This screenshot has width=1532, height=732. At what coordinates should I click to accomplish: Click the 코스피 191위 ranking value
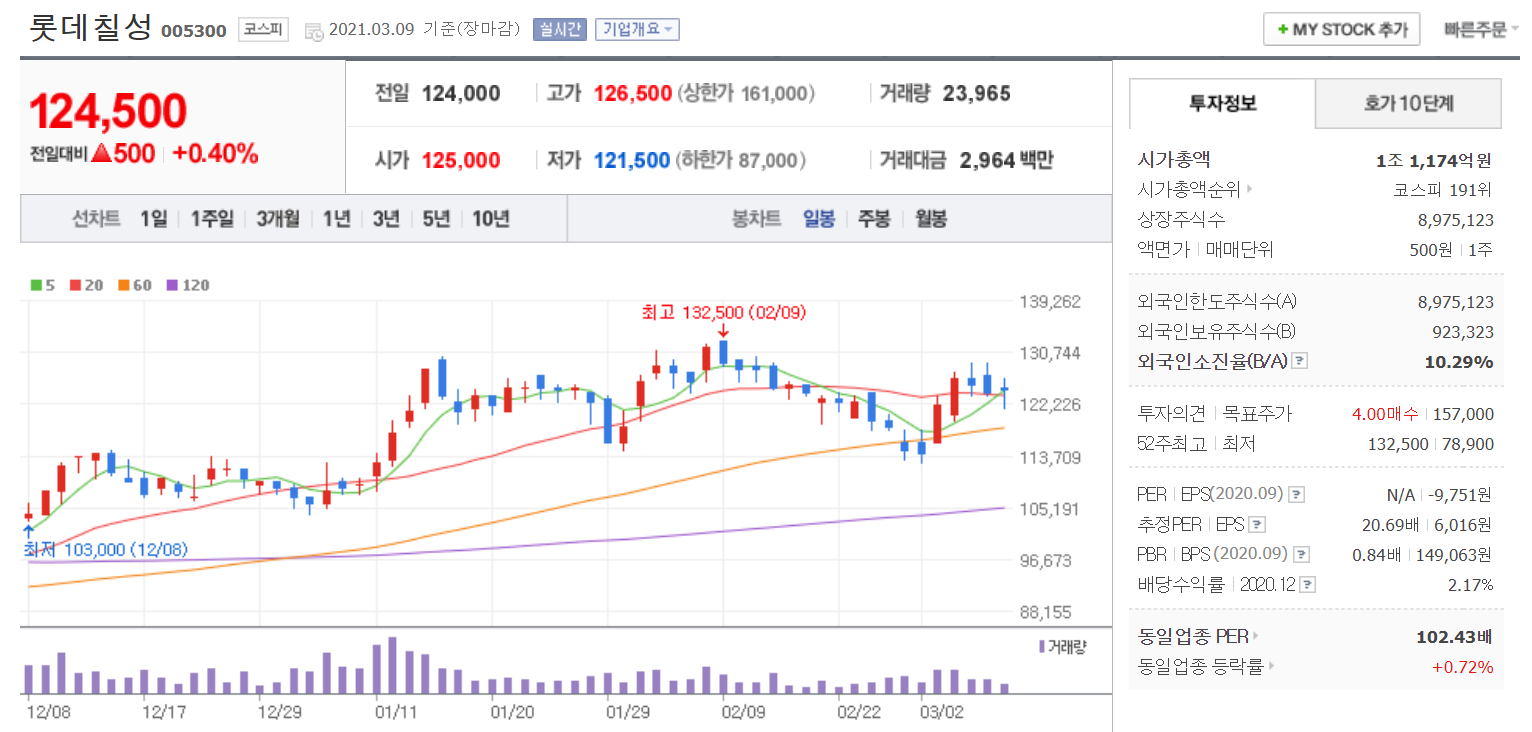pos(1443,189)
